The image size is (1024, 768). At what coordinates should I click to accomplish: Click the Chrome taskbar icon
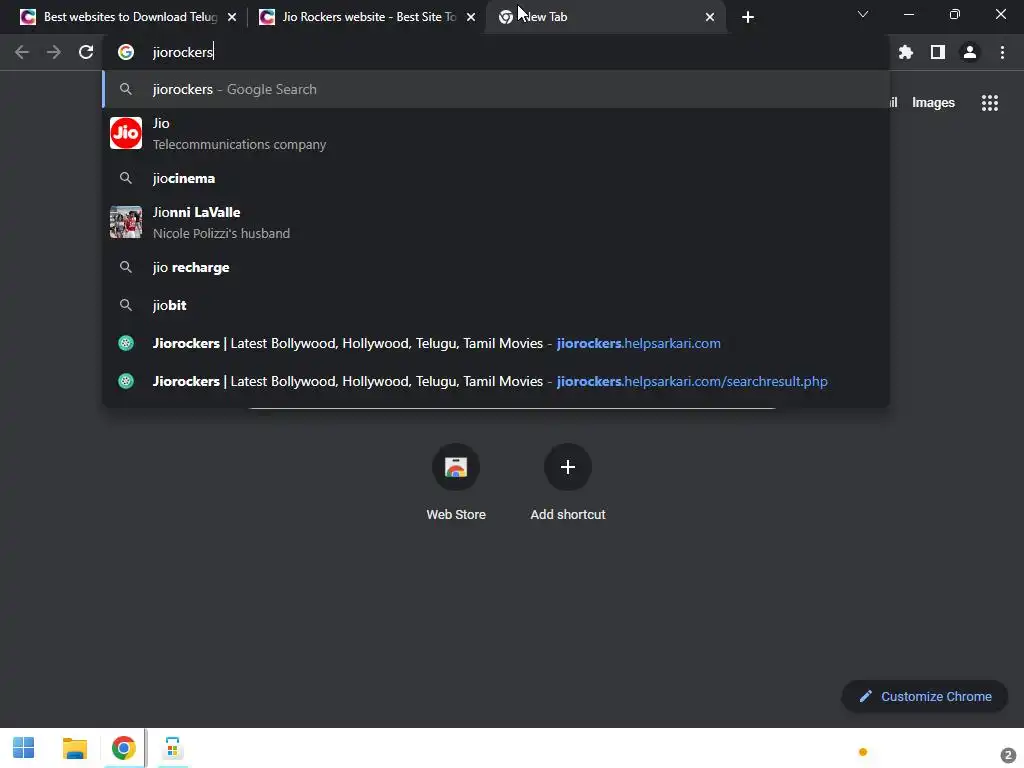(x=123, y=748)
